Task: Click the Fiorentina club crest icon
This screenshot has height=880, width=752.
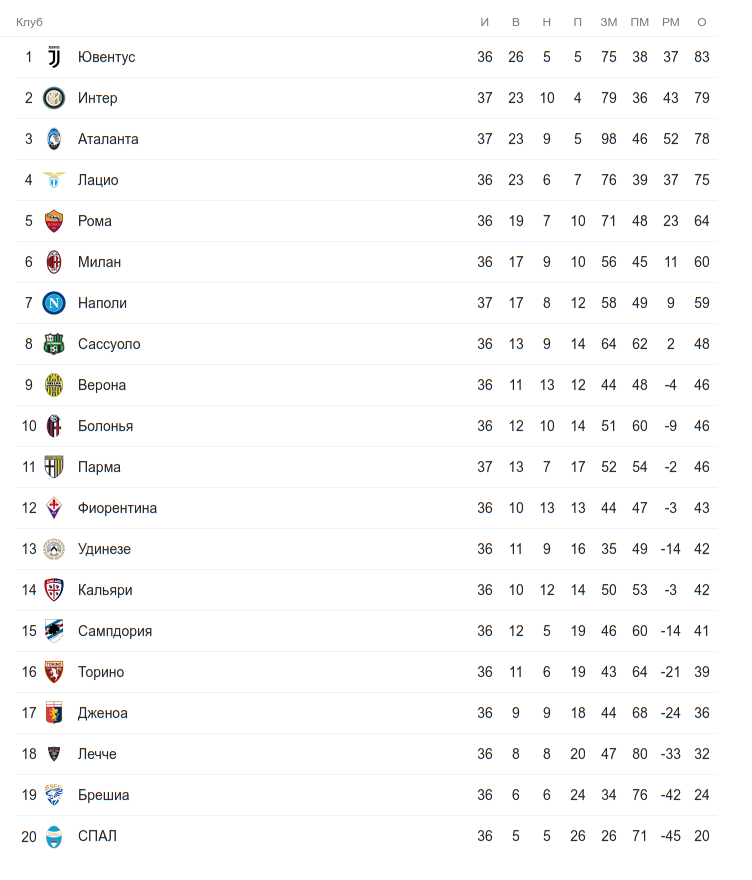Action: coord(54,508)
